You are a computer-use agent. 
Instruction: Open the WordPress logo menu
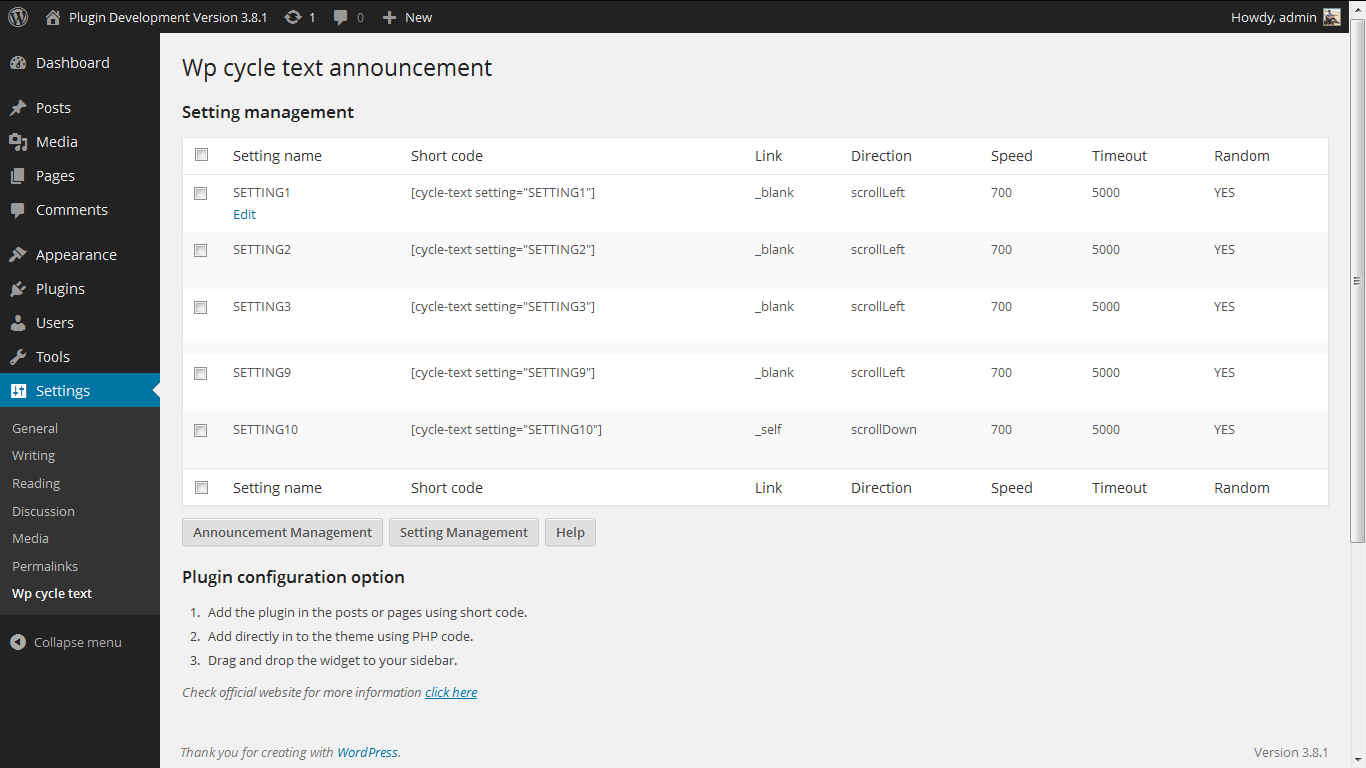tap(18, 17)
